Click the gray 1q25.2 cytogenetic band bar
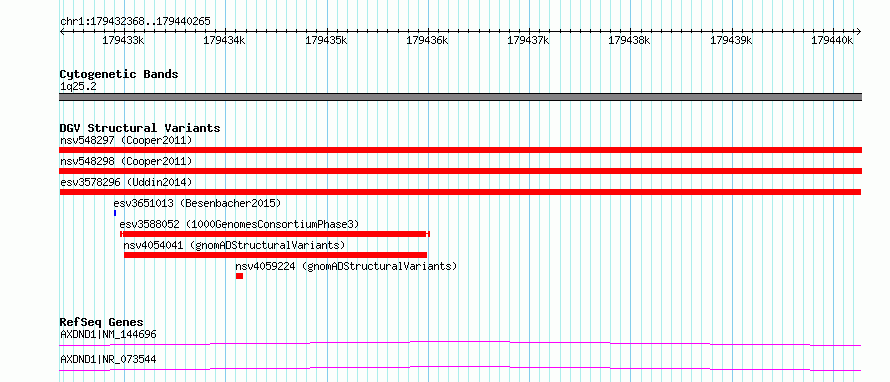This screenshot has width=890, height=382. tap(460, 97)
